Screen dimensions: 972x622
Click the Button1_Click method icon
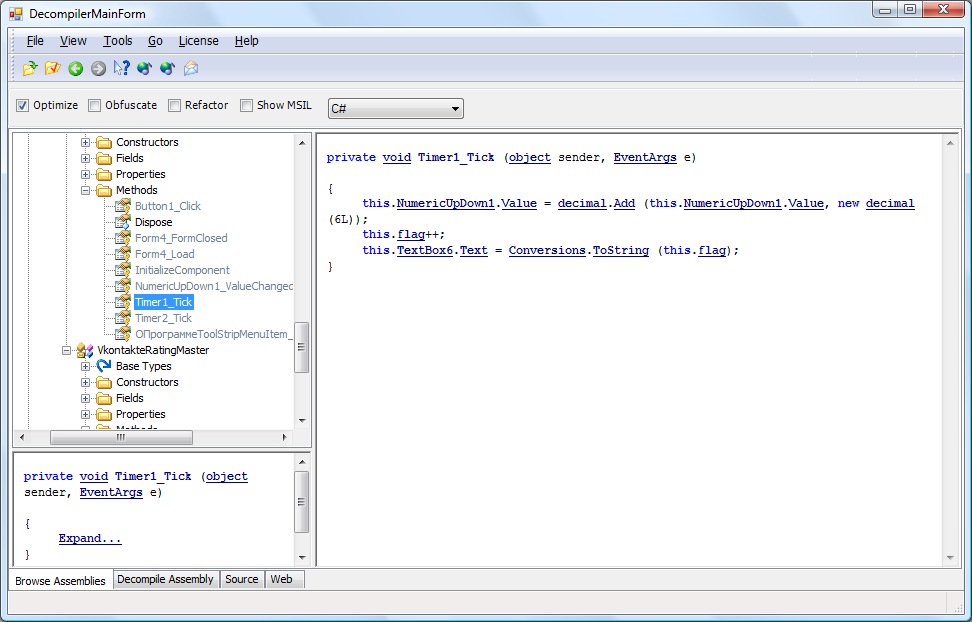(x=123, y=206)
